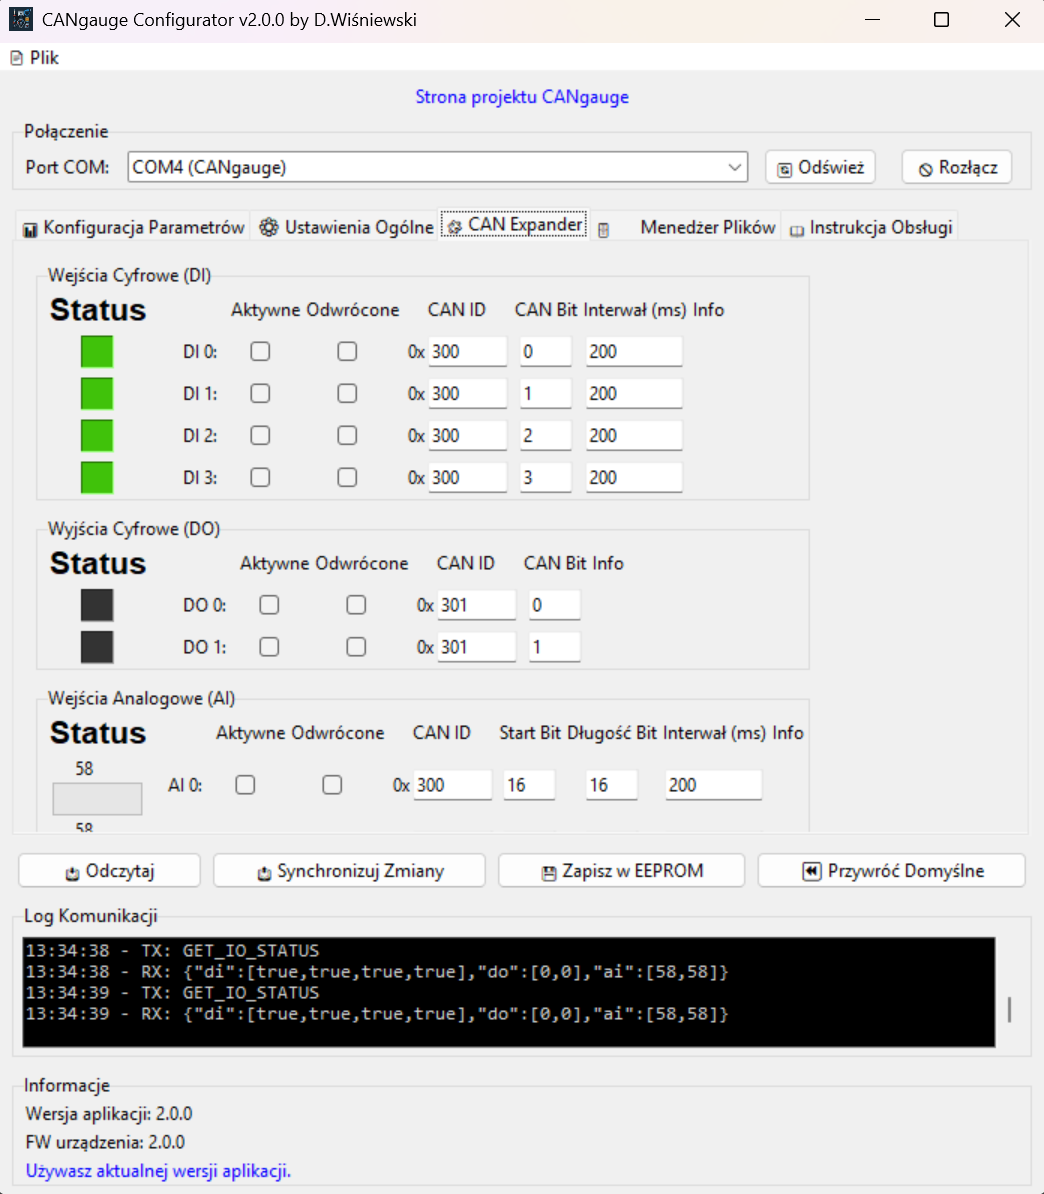
Task: Click the 13:34:38 RX log line
Action: point(377,972)
